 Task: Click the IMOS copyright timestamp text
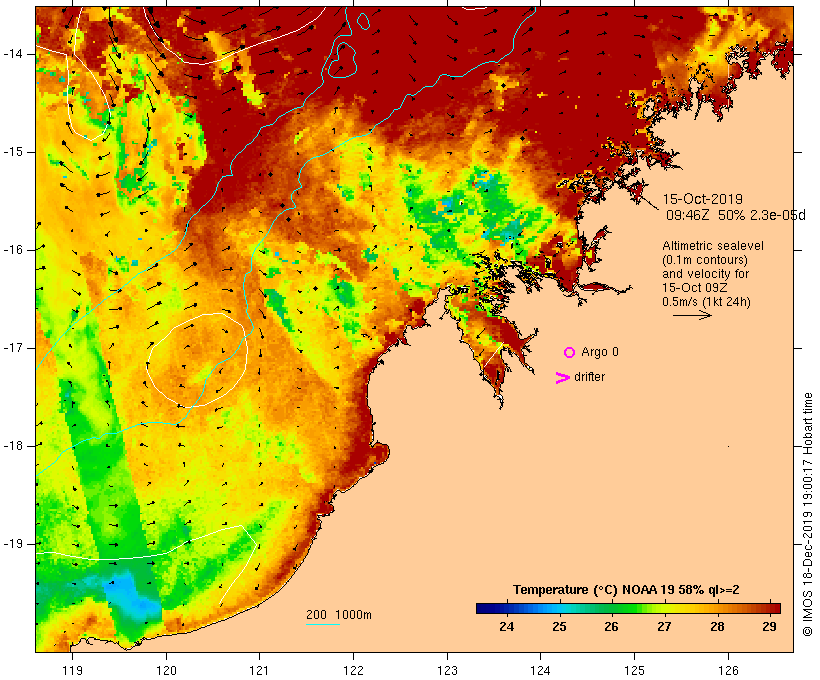click(x=807, y=514)
